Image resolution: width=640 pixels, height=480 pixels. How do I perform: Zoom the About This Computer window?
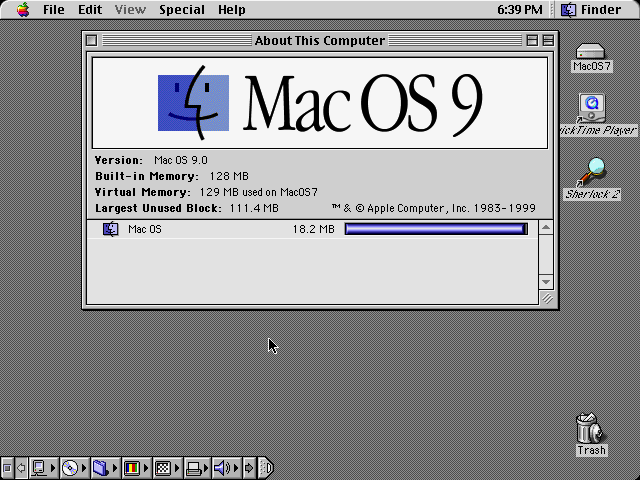pos(532,40)
